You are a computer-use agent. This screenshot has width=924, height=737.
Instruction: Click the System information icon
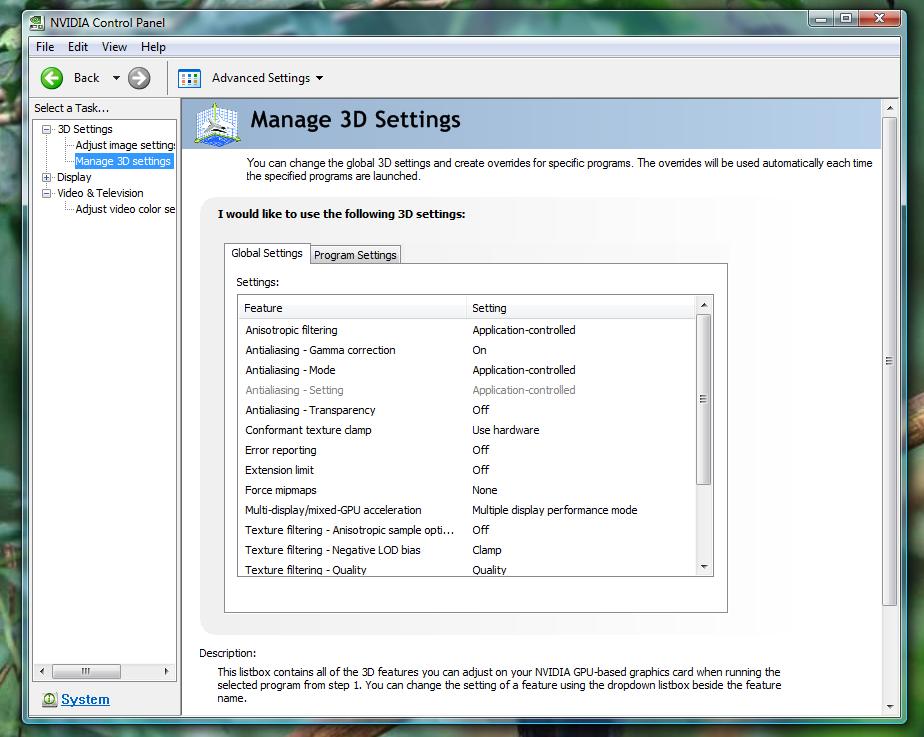50,699
